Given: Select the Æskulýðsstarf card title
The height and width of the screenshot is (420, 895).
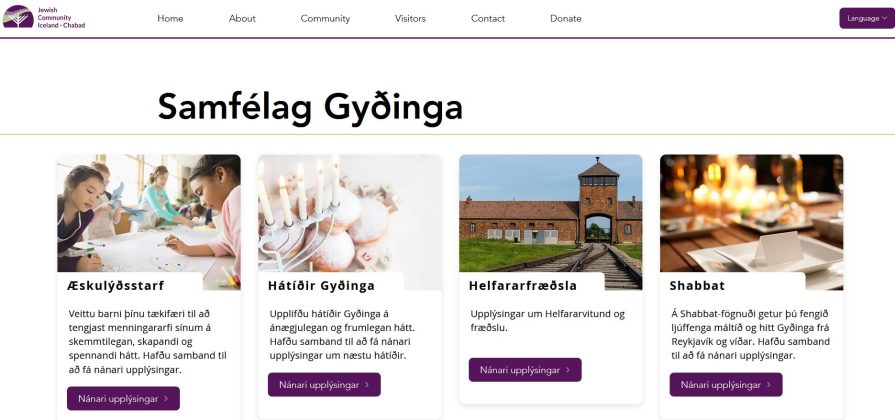Looking at the screenshot, I should [x=115, y=285].
